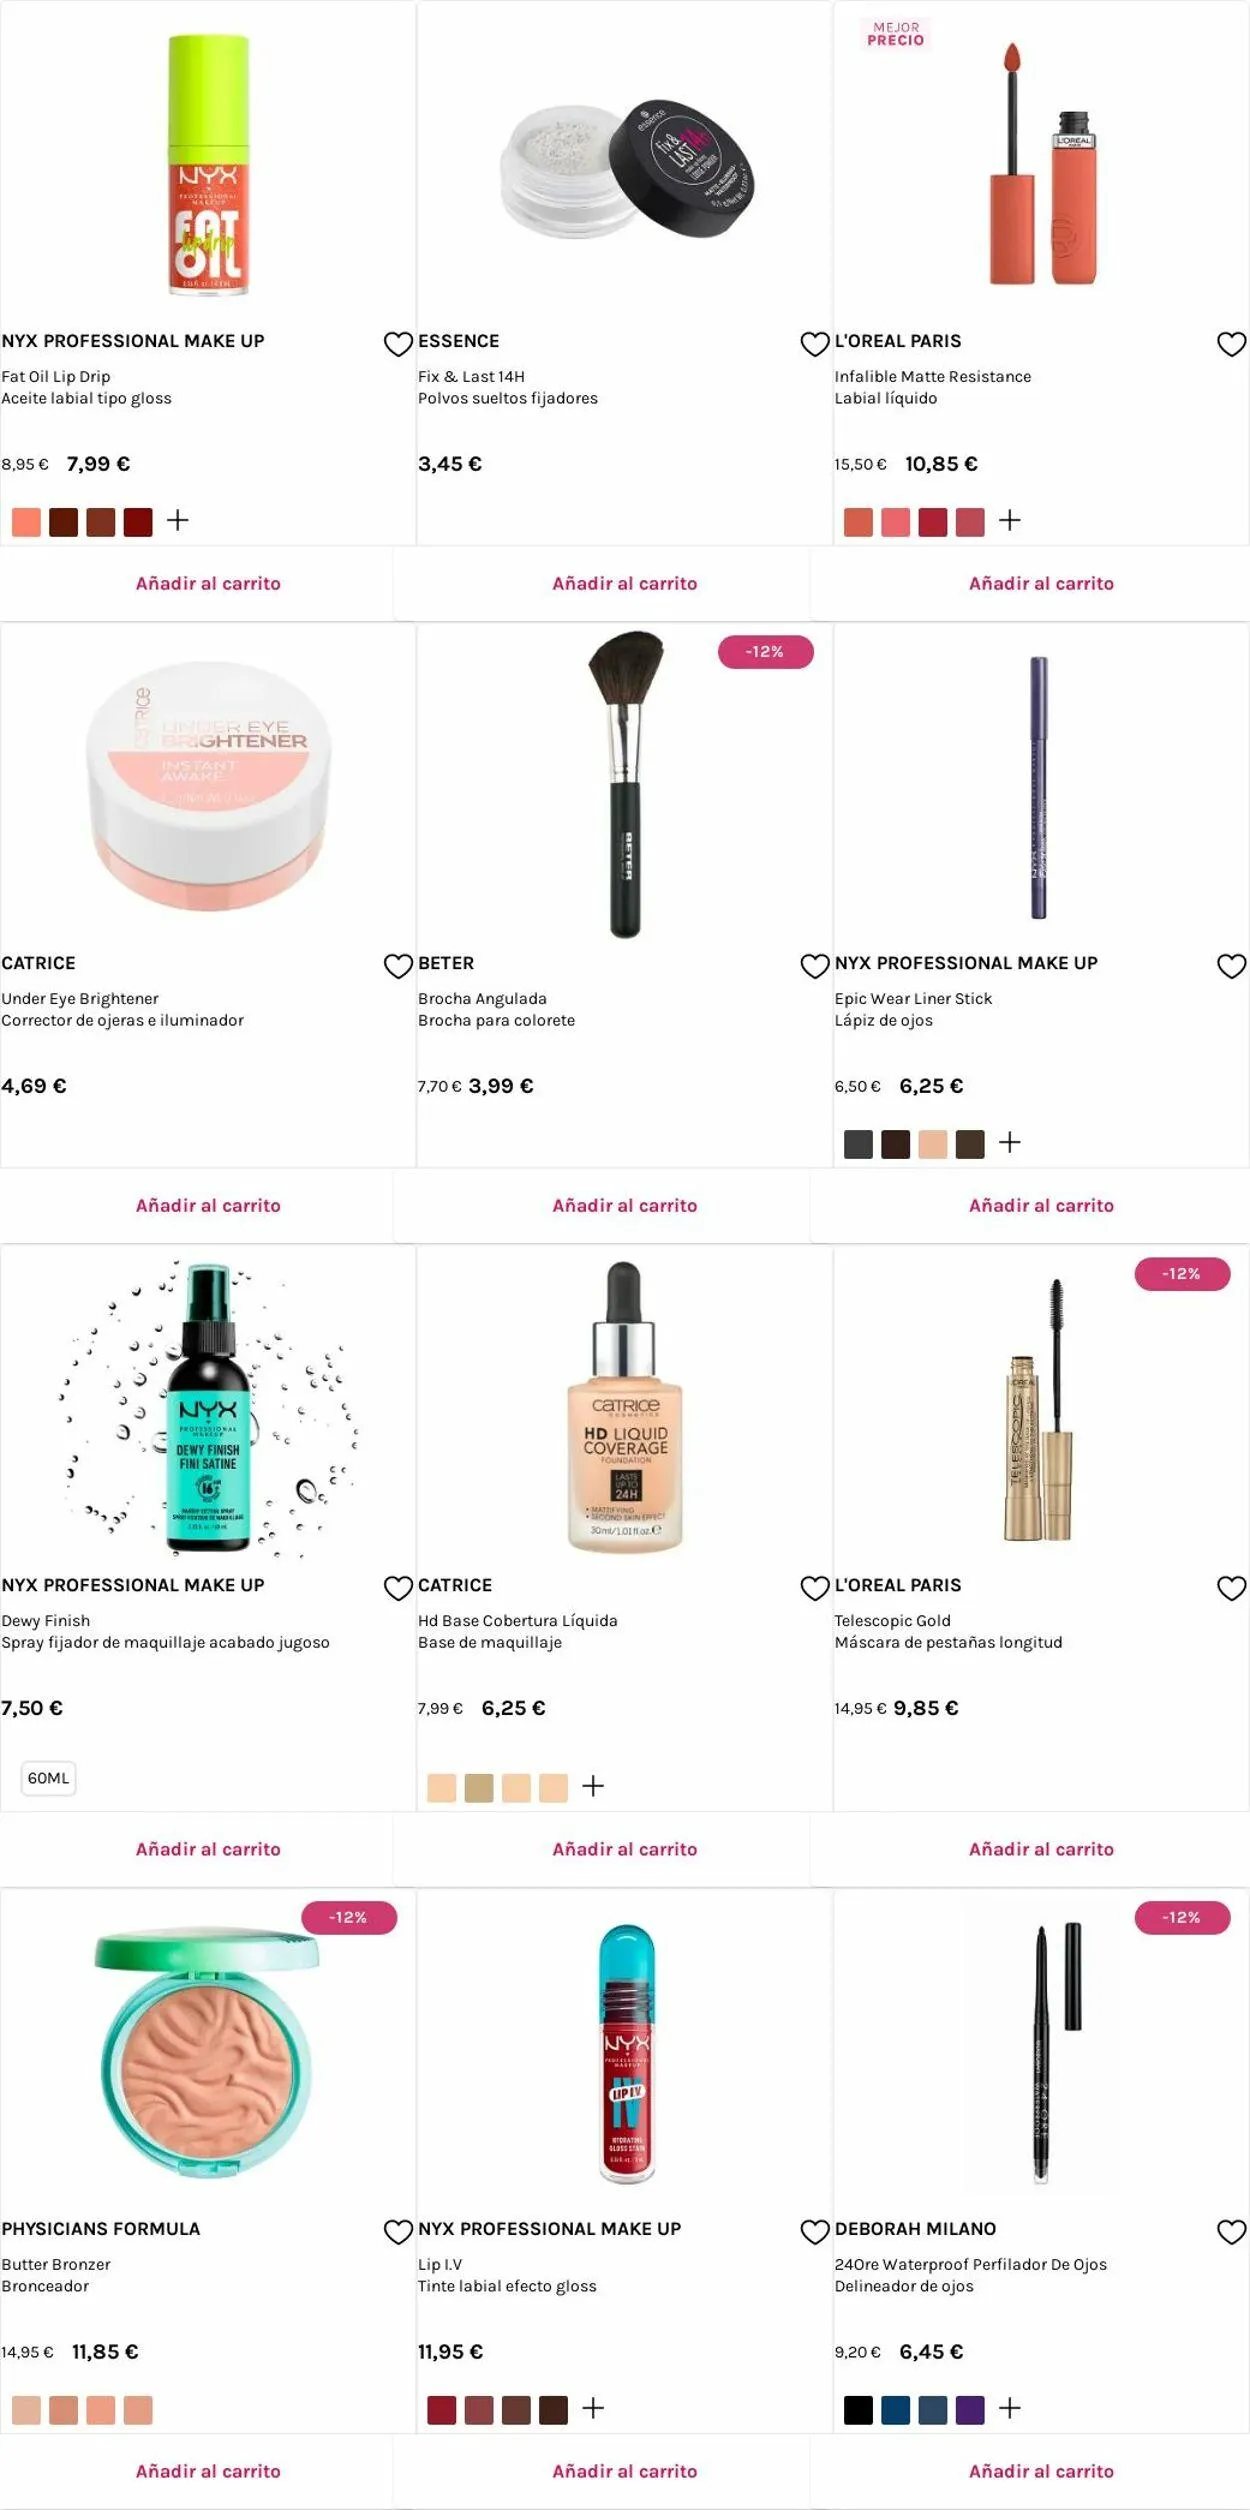Wishlist the NYX Epic Wear Liner Stick
The width and height of the screenshot is (1250, 2510).
click(1231, 966)
